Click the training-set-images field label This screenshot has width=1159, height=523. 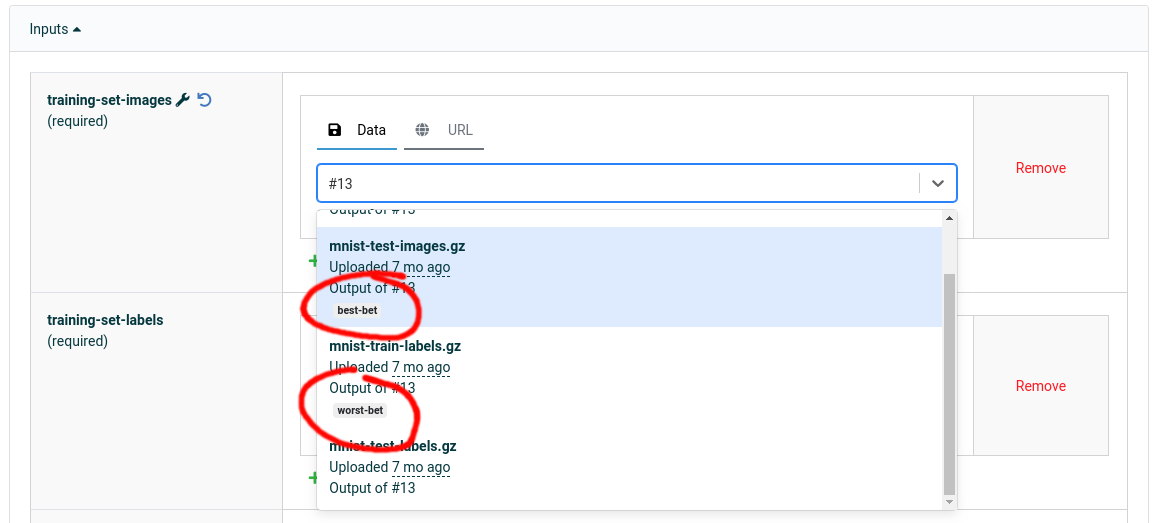point(109,100)
